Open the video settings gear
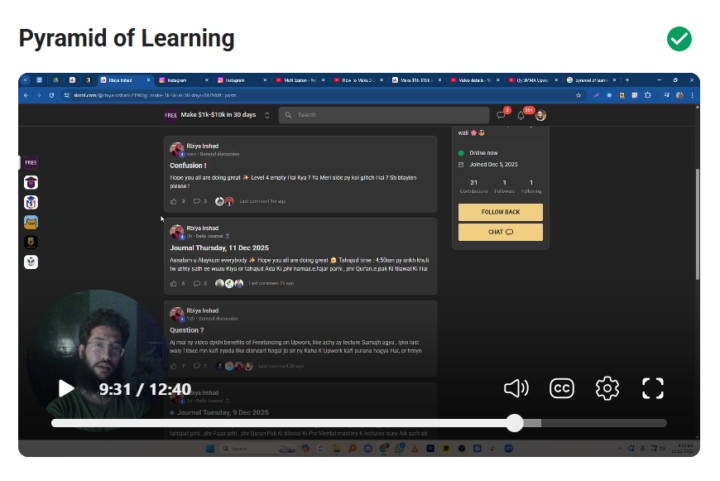720x481 pixels. tap(607, 389)
